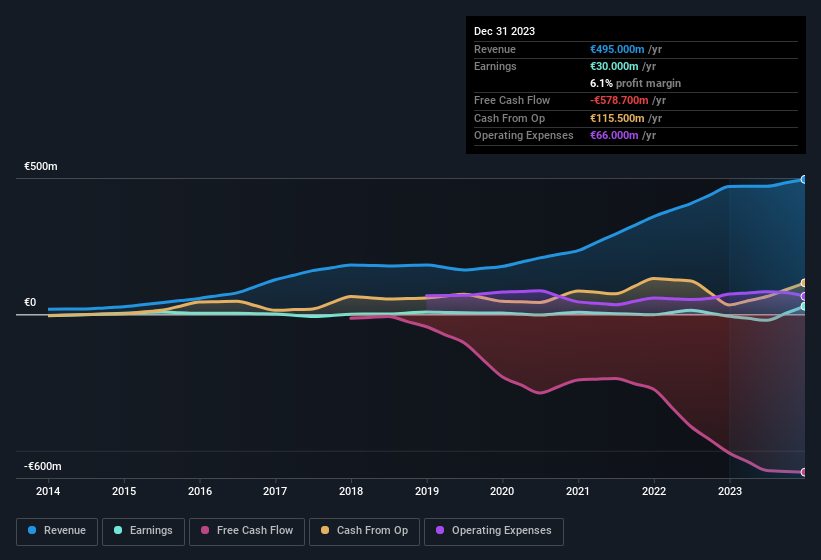Toggle the Revenue legend button
The height and width of the screenshot is (560, 821).
(x=57, y=531)
